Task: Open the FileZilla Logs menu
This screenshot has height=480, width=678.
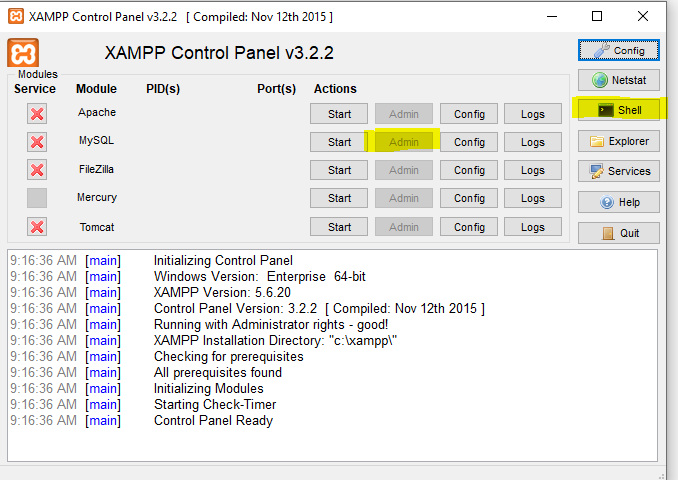Action: click(x=533, y=170)
